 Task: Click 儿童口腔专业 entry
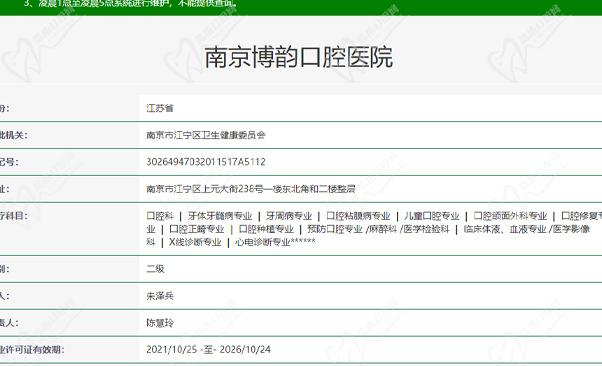pos(432,216)
